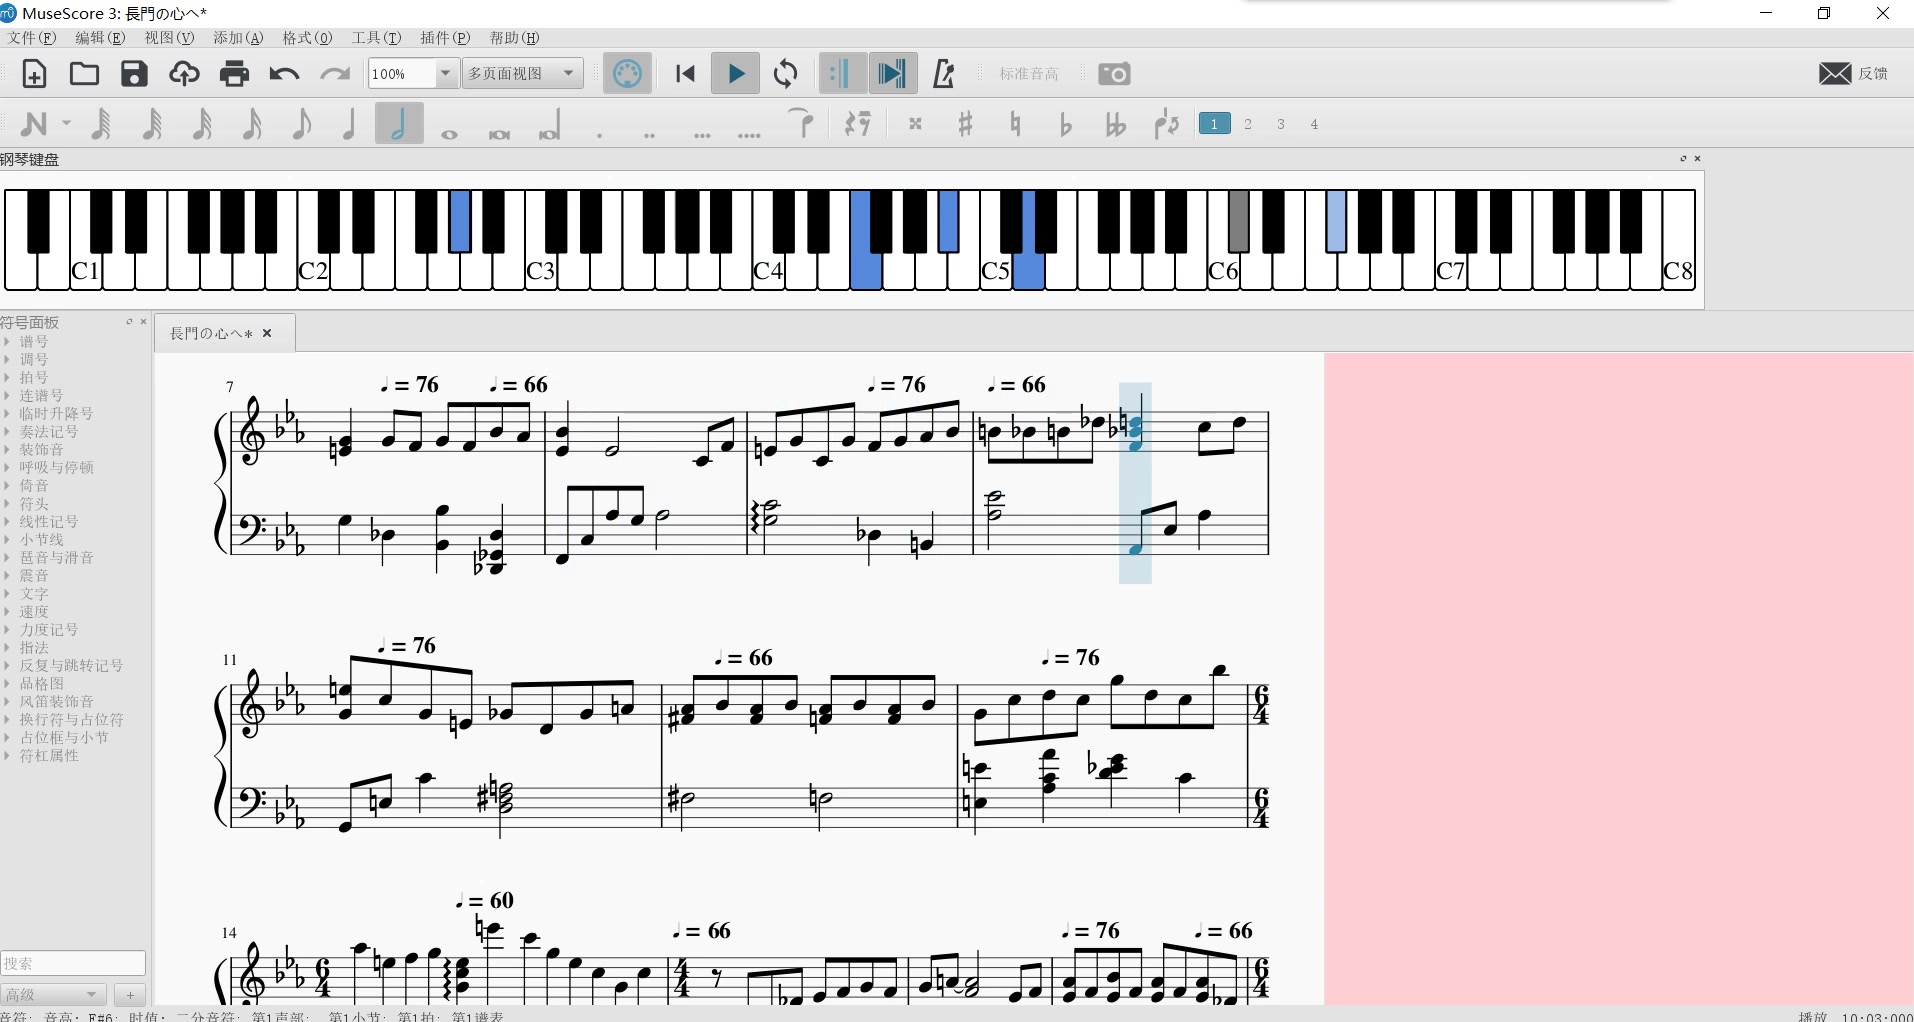Viewport: 1914px width, 1022px height.
Task: Undo the last action
Action: click(x=284, y=74)
